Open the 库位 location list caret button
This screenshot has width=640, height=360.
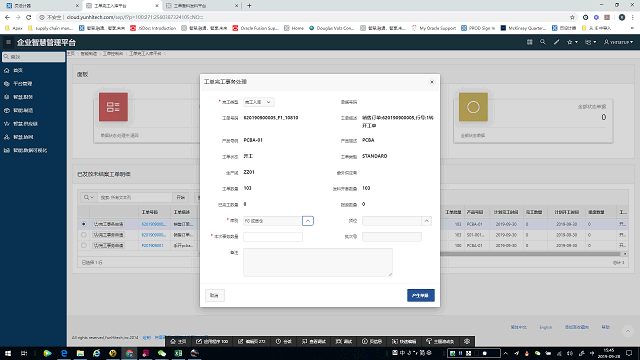(427, 221)
